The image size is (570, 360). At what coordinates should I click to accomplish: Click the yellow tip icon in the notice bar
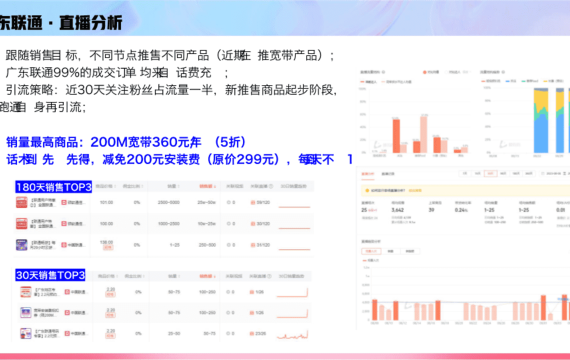[x=366, y=190]
